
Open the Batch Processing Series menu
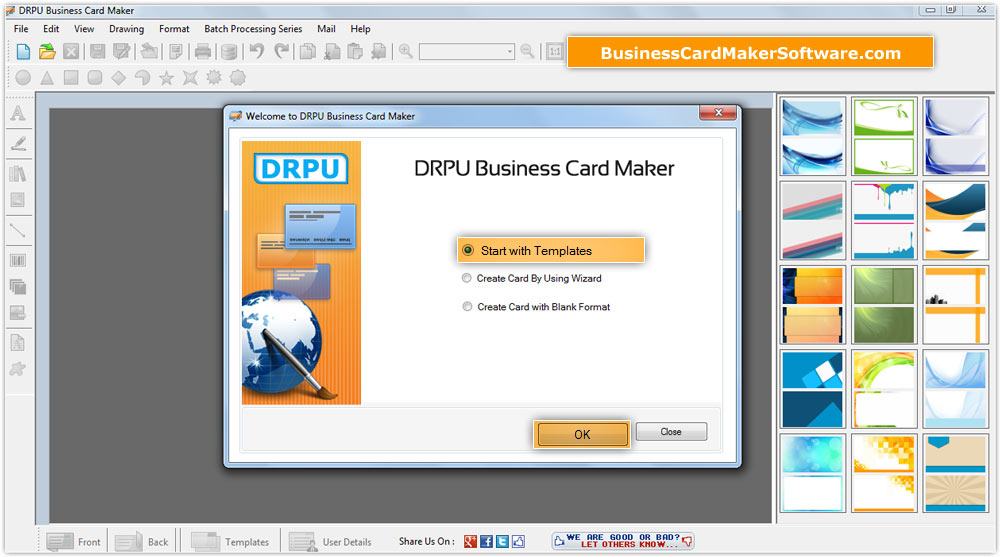(253, 29)
